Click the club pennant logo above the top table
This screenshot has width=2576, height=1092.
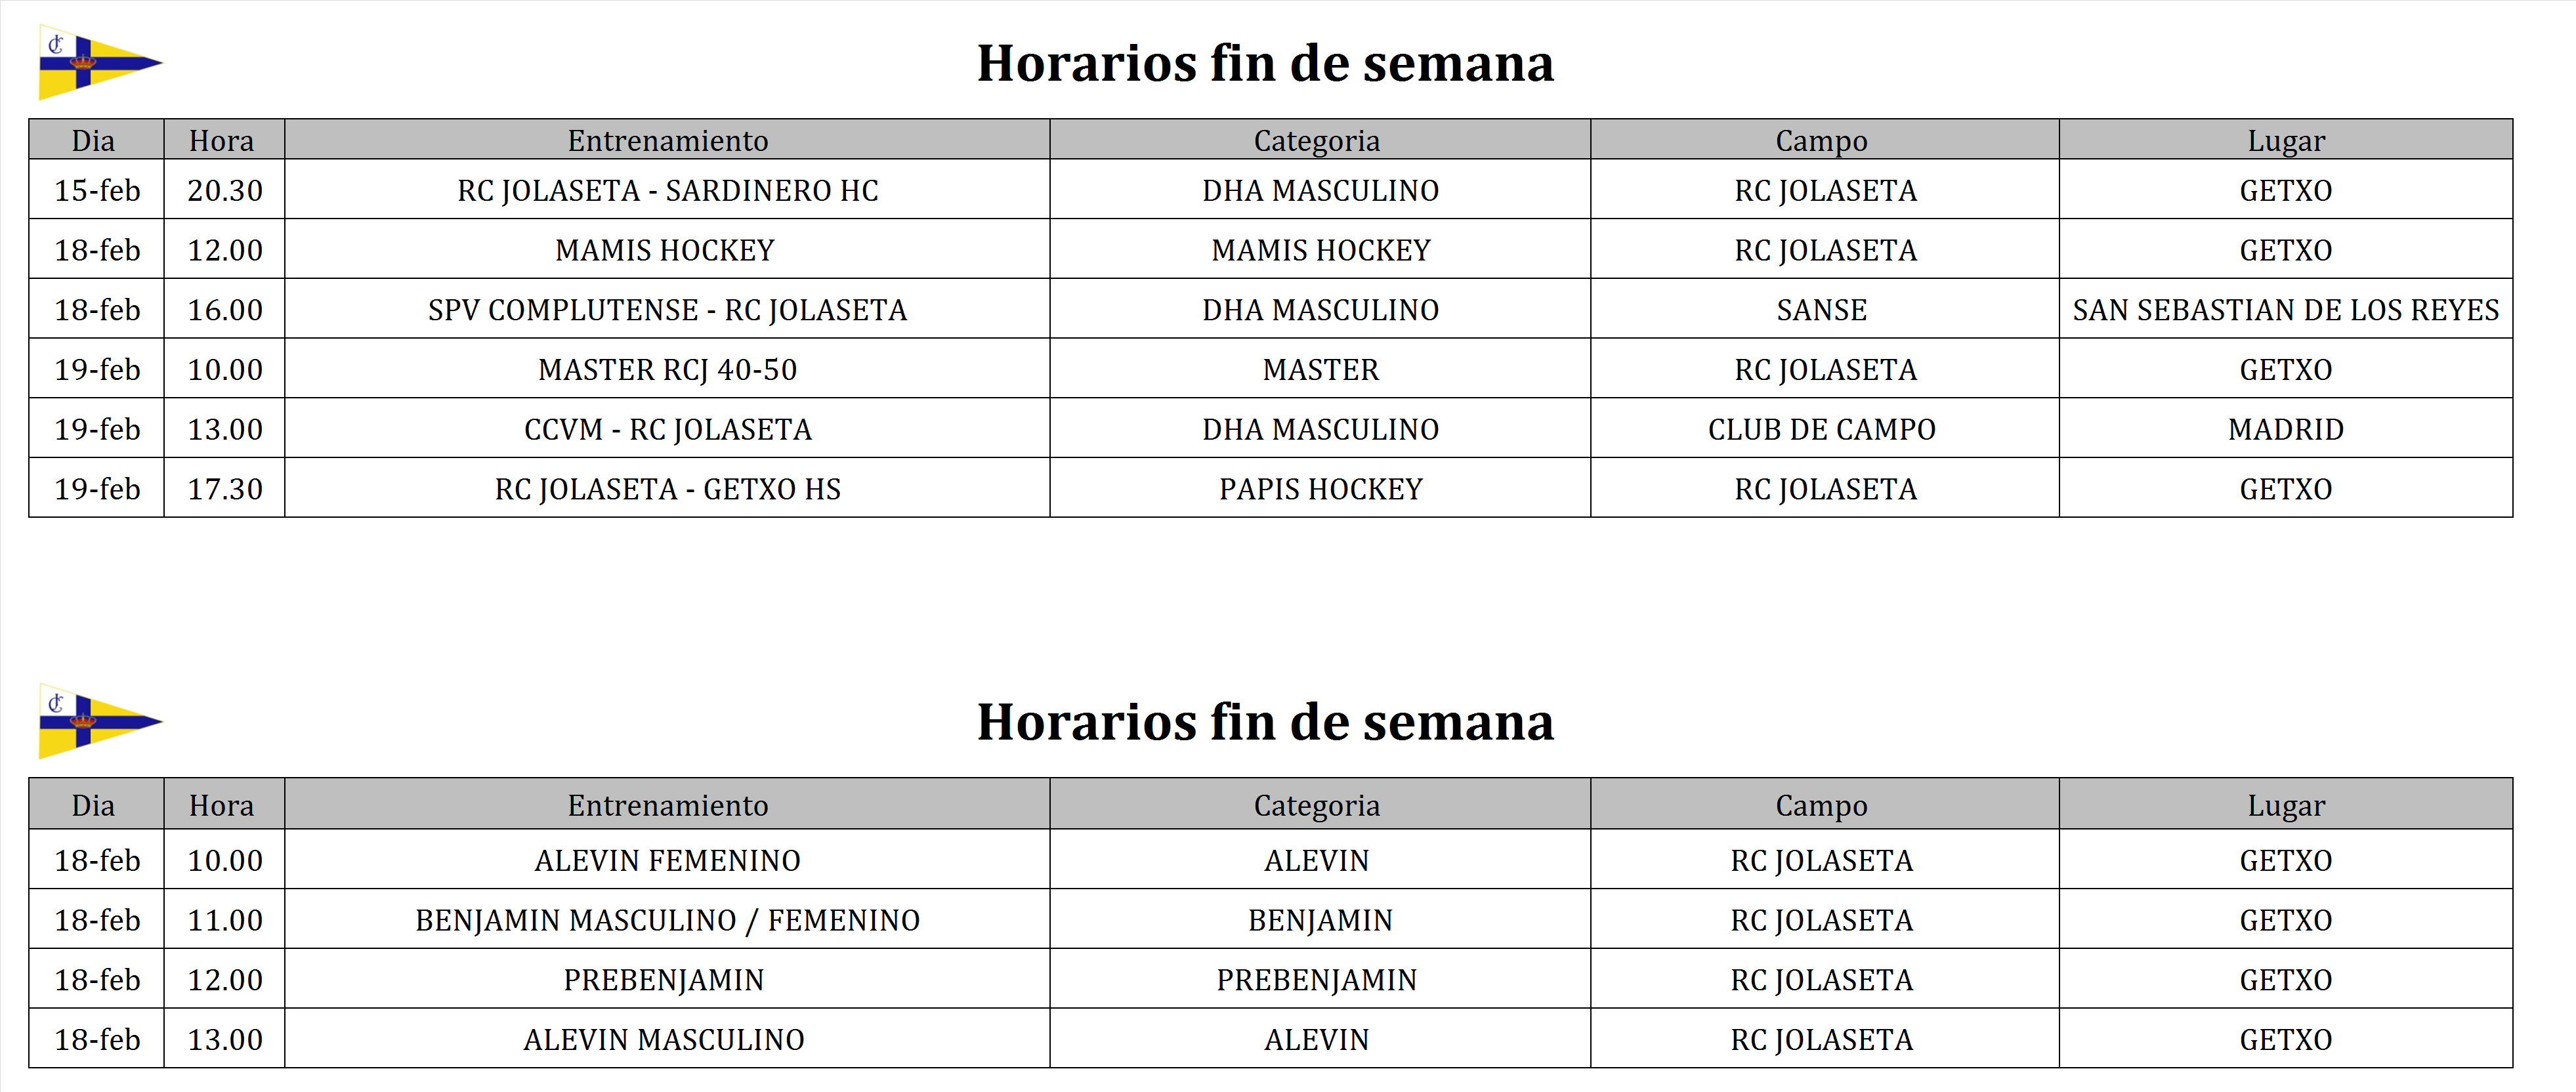(96, 63)
